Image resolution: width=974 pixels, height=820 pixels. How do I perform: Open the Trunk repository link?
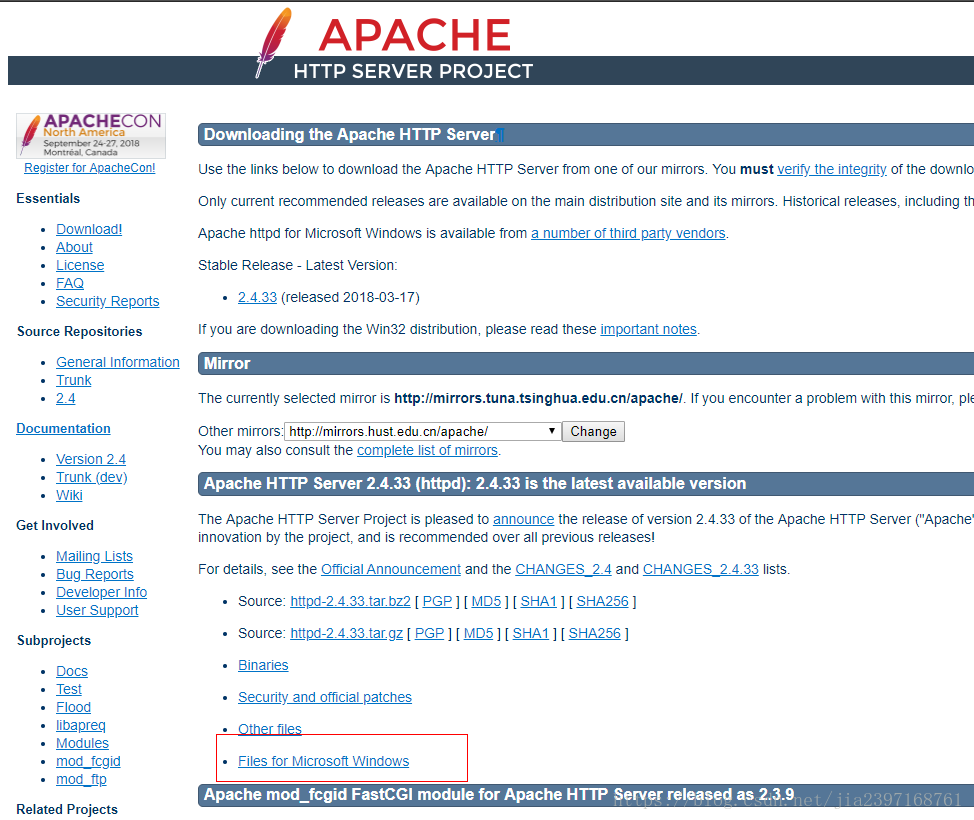(73, 380)
